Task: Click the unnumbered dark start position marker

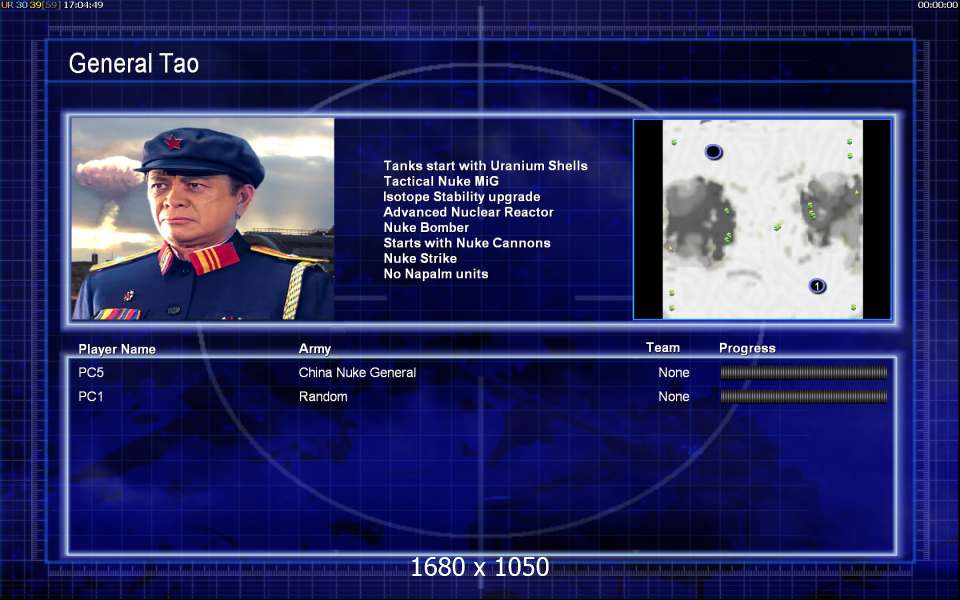Action: click(x=714, y=152)
